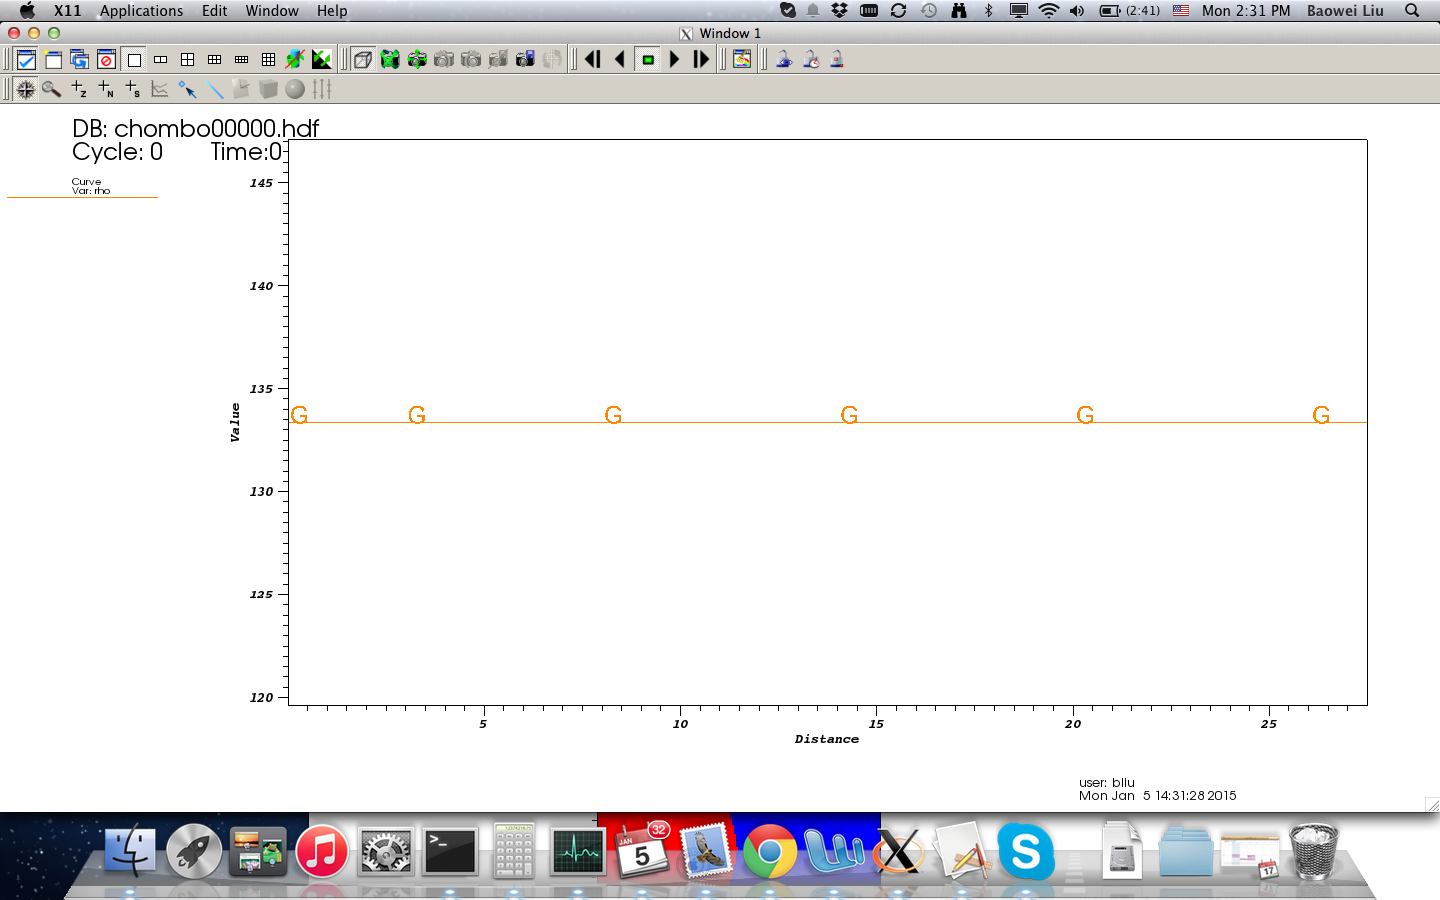Click the grayed plane tool icon
Screen dimensions: 1440x900
241,89
